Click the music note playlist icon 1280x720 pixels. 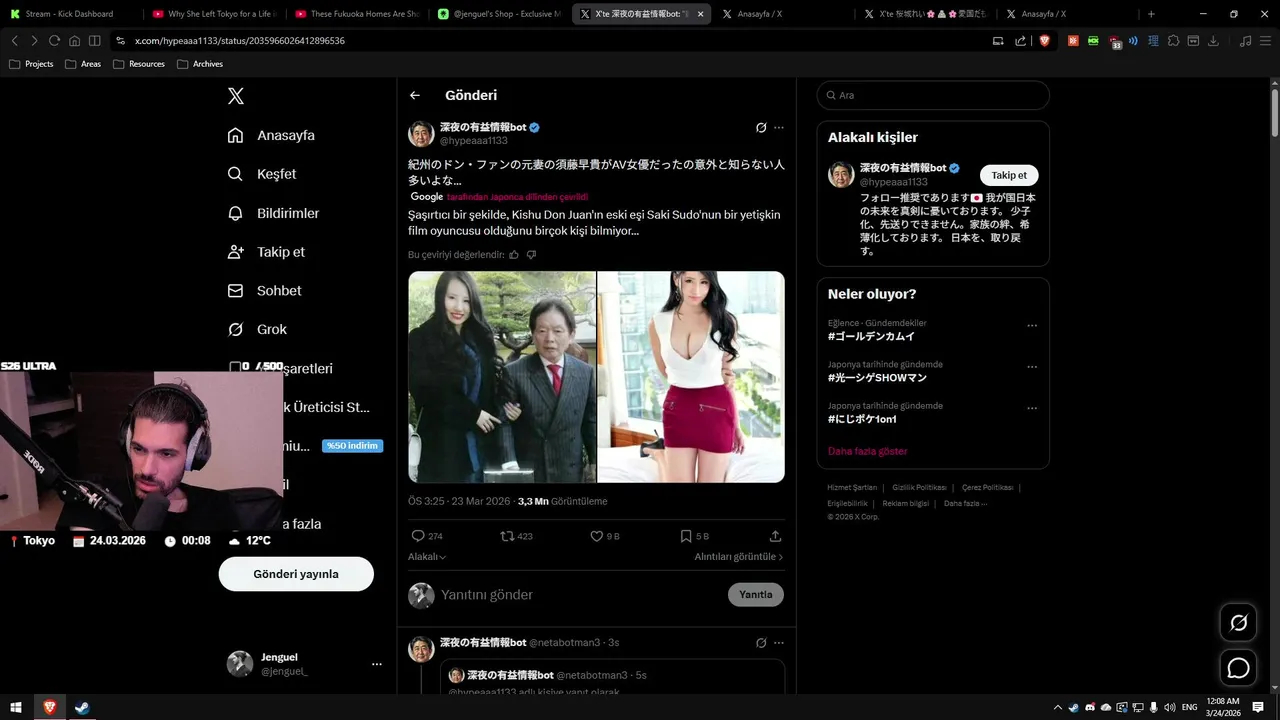coord(1245,41)
